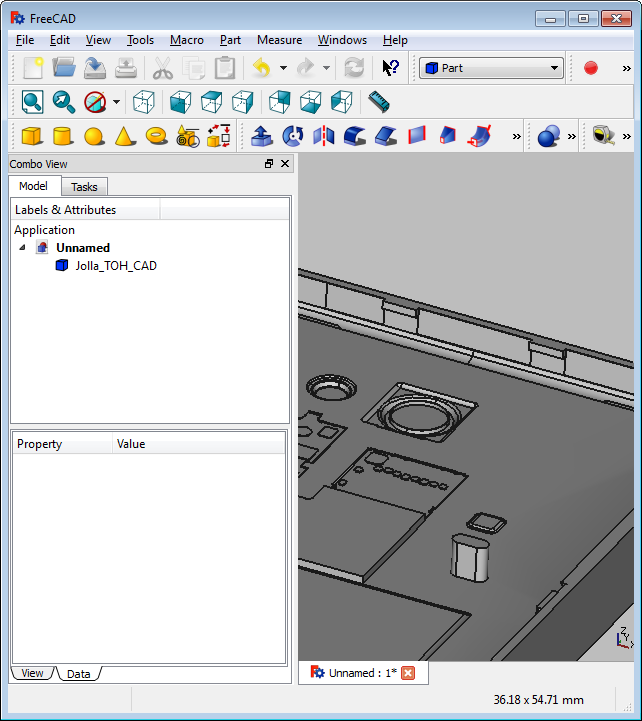Click the Save document icon
Viewport: 642px width, 721px height.
coord(95,68)
